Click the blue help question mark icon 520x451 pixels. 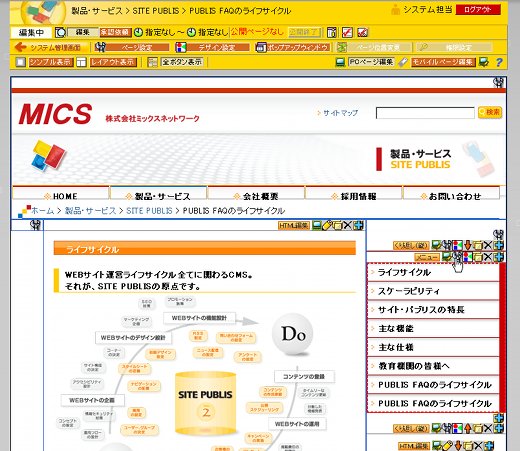pos(499,62)
